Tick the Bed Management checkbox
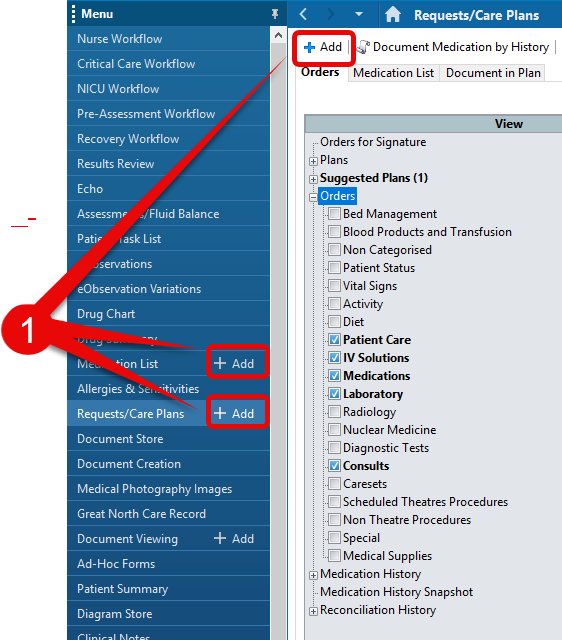The height and width of the screenshot is (640, 562). pos(334,213)
